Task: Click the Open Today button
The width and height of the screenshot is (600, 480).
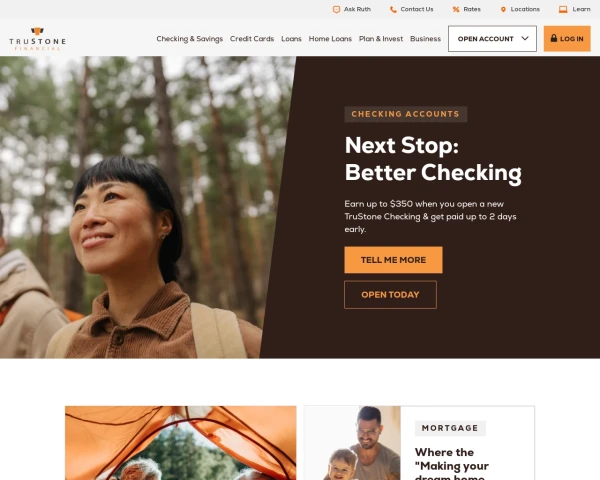Action: (x=390, y=295)
